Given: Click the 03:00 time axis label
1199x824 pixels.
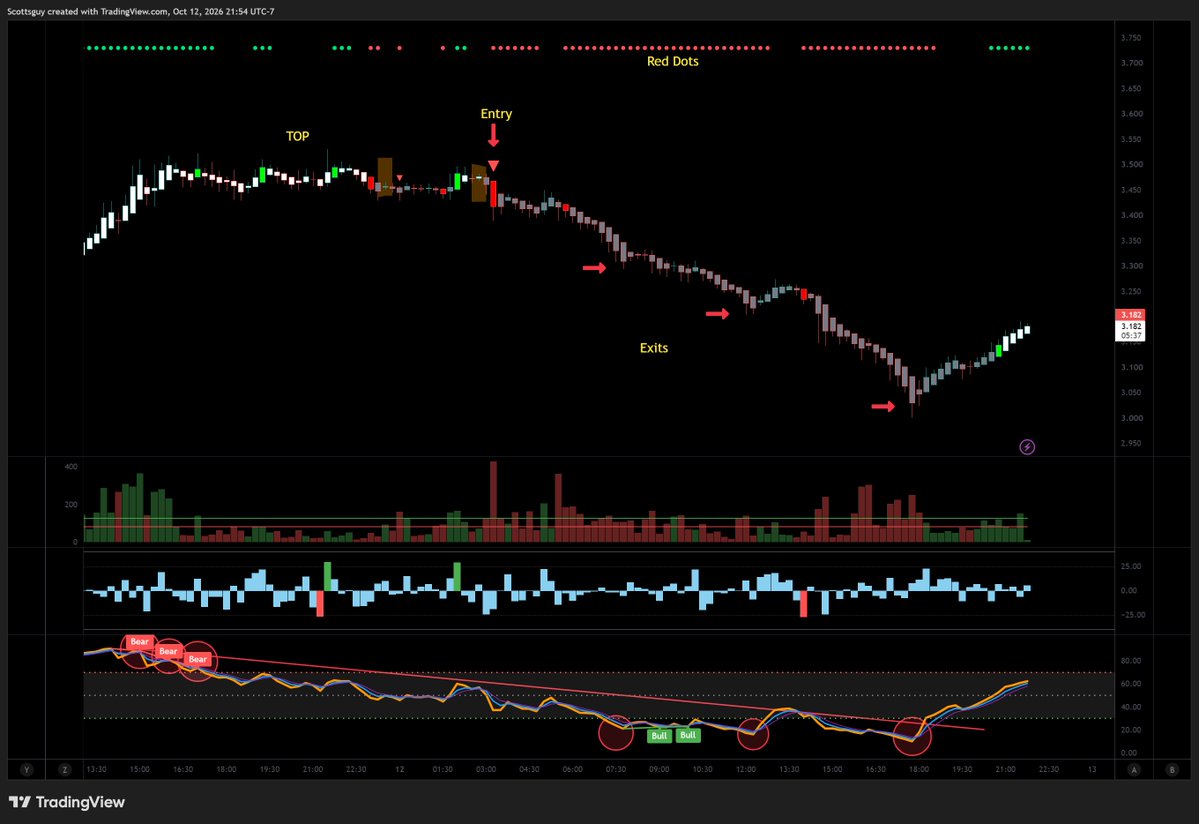Looking at the screenshot, I should tap(486, 770).
